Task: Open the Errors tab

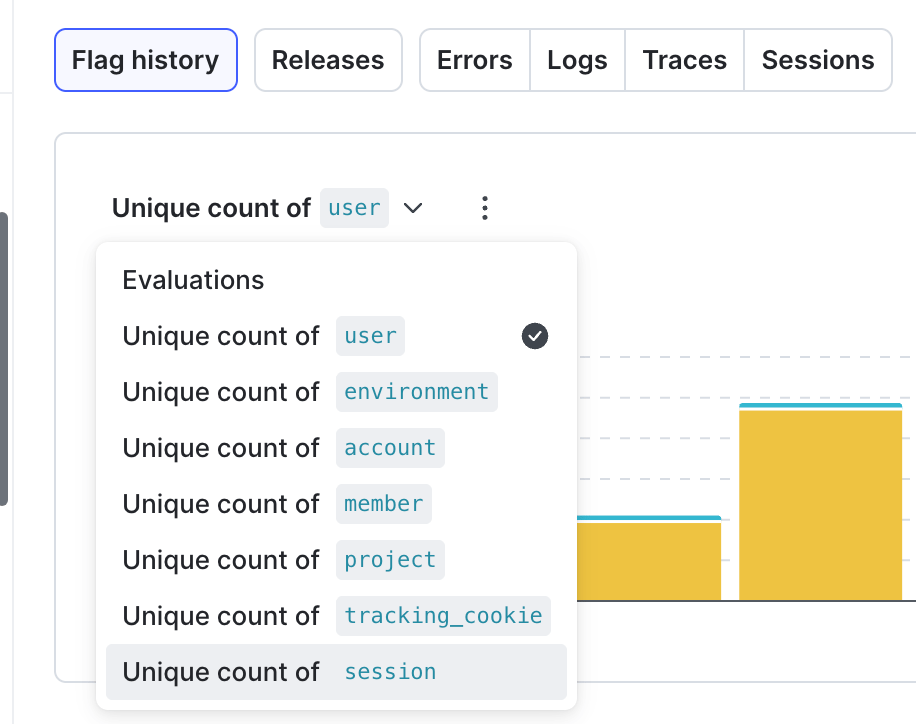Action: click(474, 60)
